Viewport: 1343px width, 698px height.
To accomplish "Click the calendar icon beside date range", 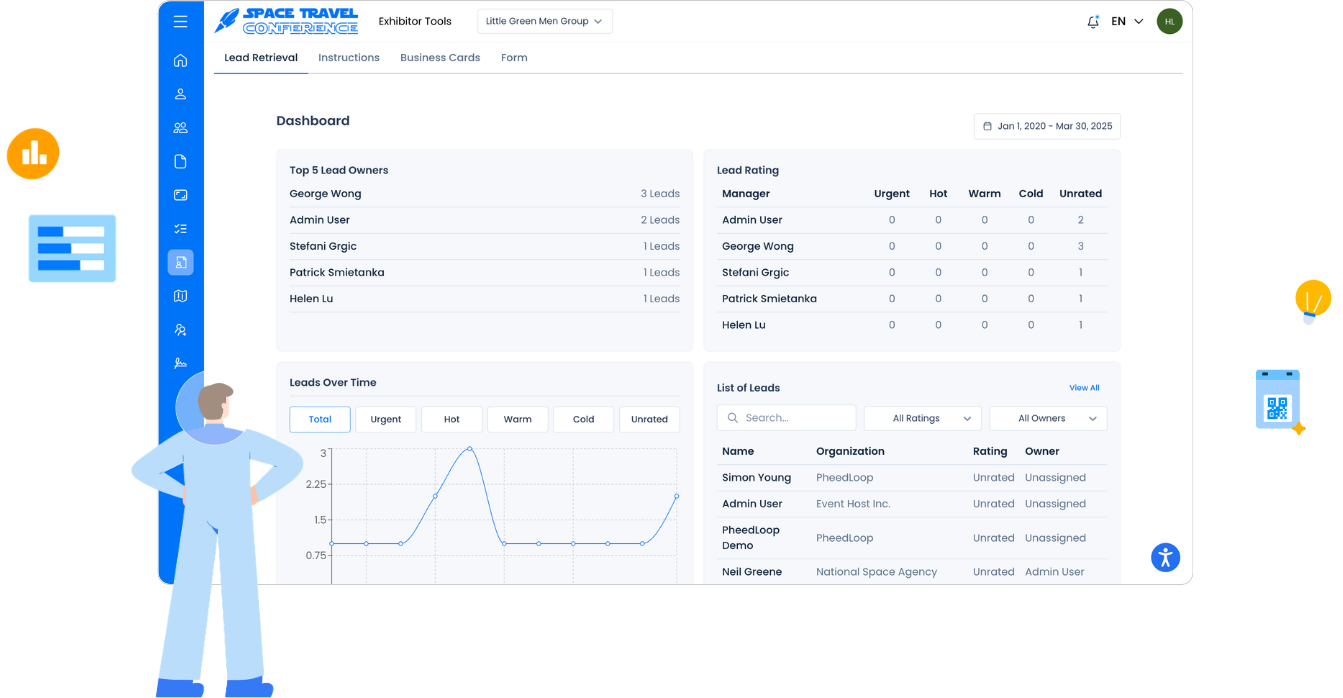I will [987, 126].
